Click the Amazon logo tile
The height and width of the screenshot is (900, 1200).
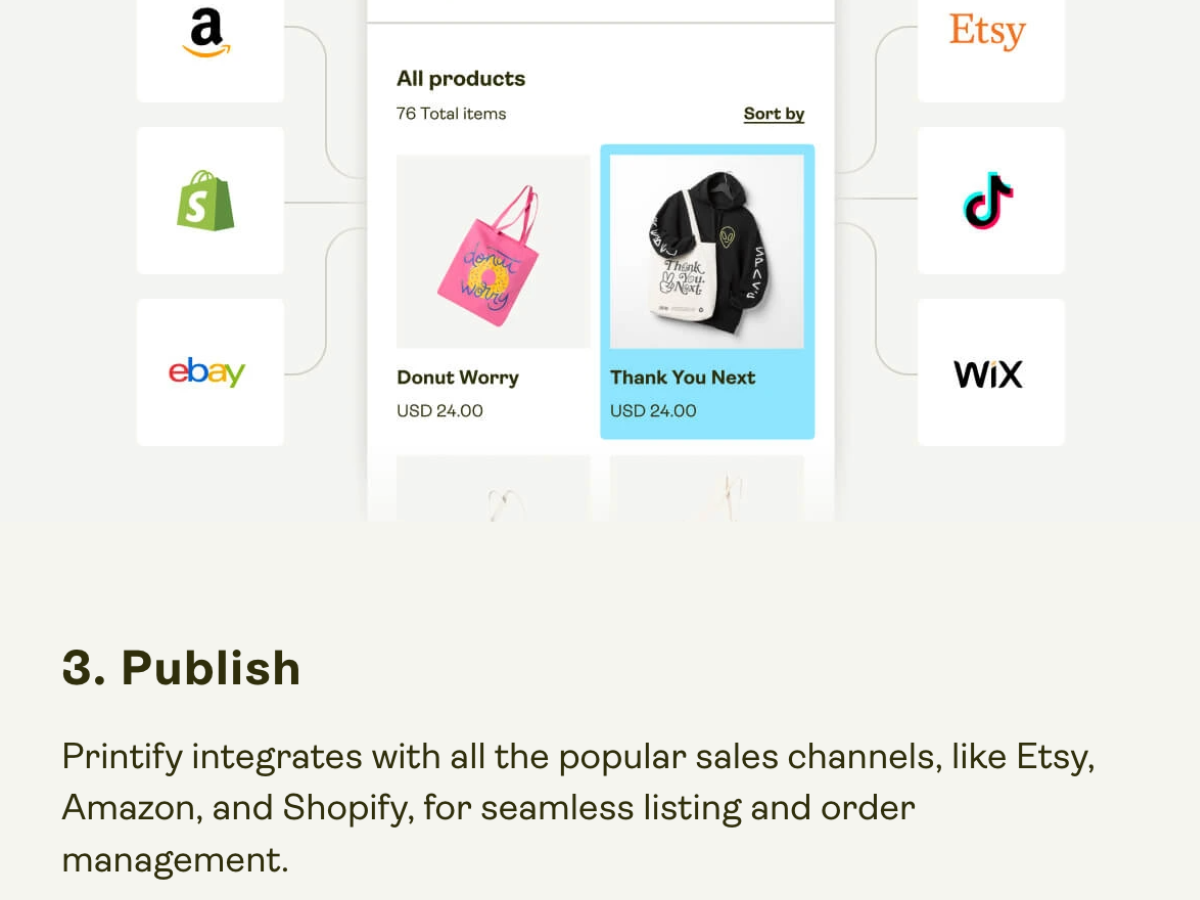[x=210, y=40]
